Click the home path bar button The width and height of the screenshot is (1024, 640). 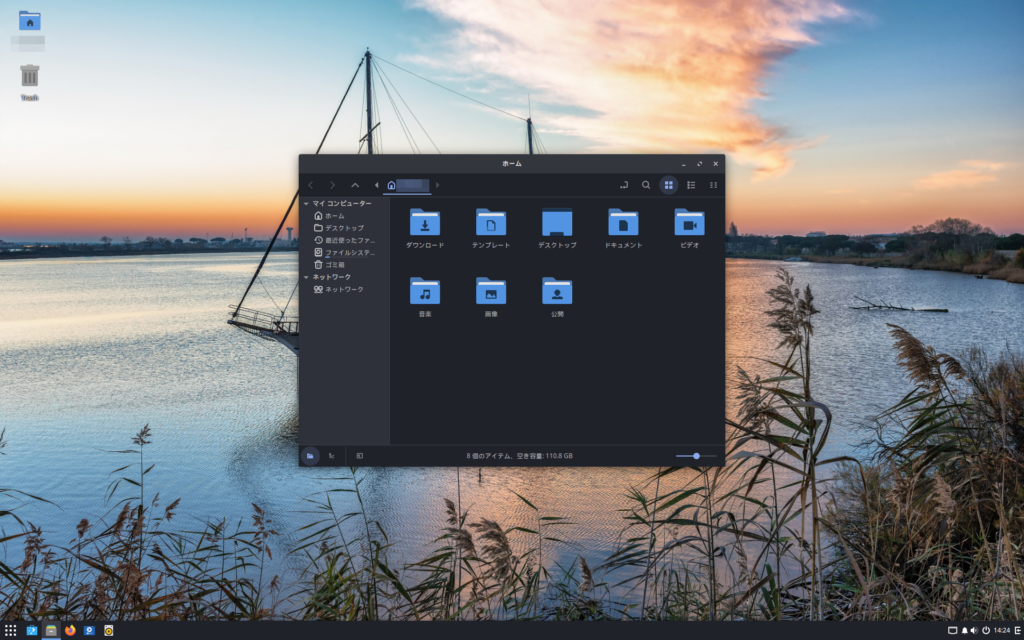(408, 185)
